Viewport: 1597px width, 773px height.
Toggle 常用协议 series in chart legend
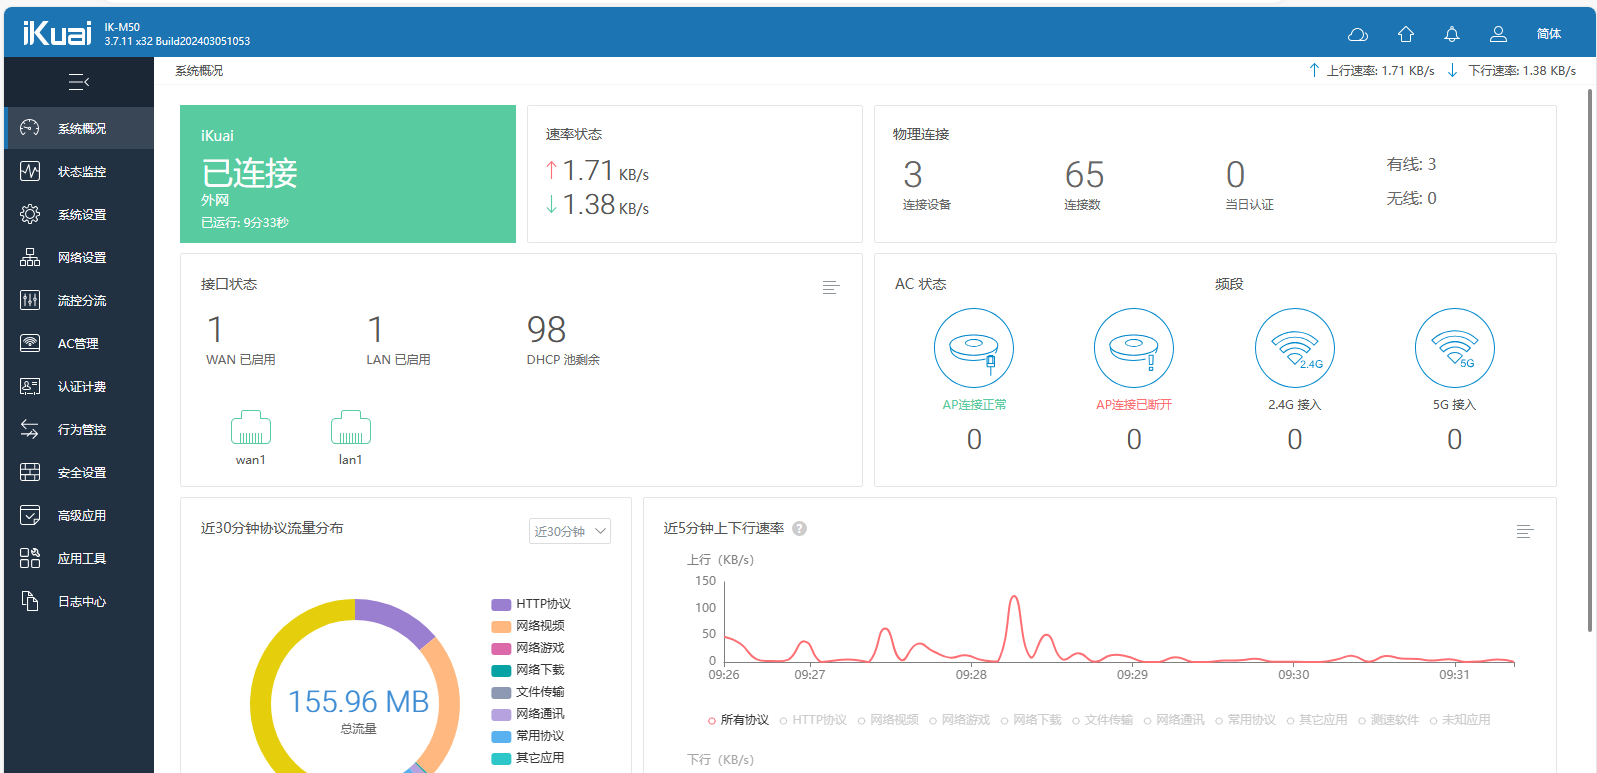[x=1245, y=720]
